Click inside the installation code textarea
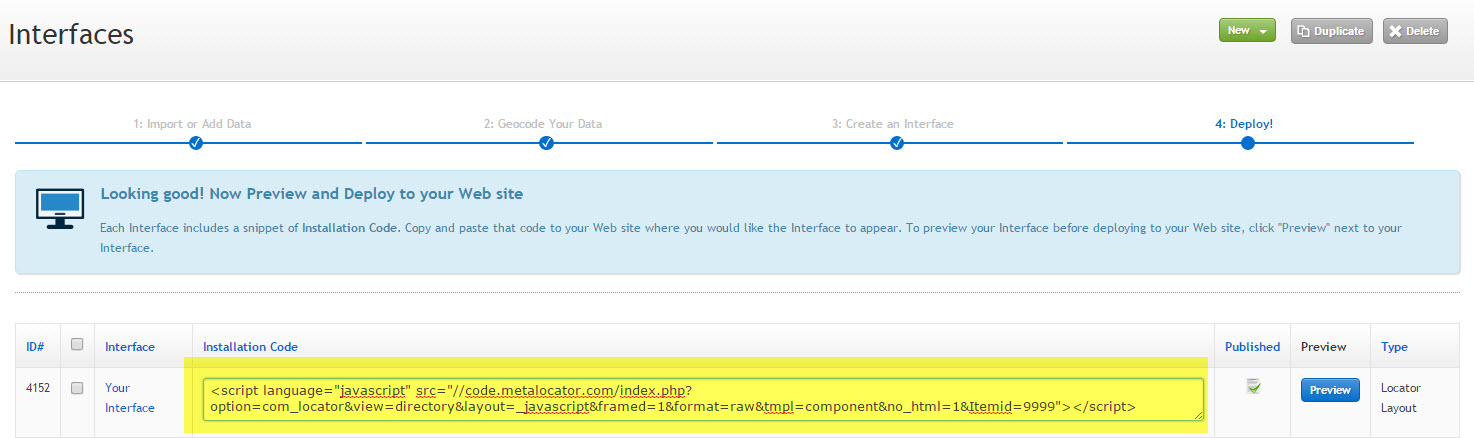This screenshot has width=1474, height=438. [703, 399]
